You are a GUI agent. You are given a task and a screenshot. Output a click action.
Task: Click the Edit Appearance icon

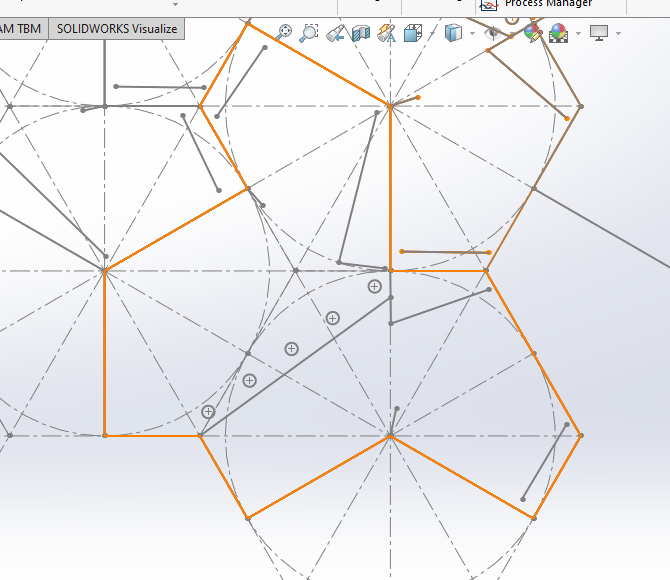coord(533,33)
